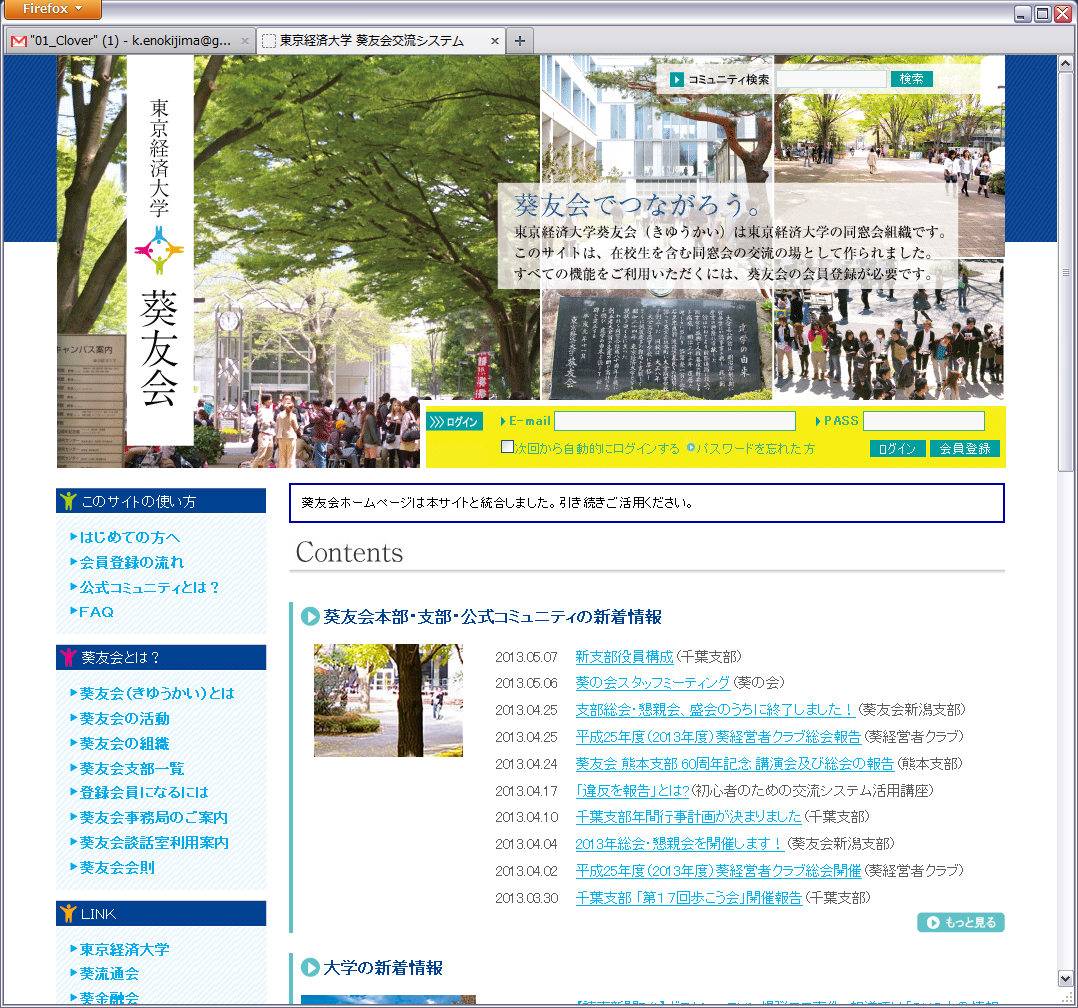Click the もっと見る button
The image size is (1078, 1008).
(x=960, y=922)
